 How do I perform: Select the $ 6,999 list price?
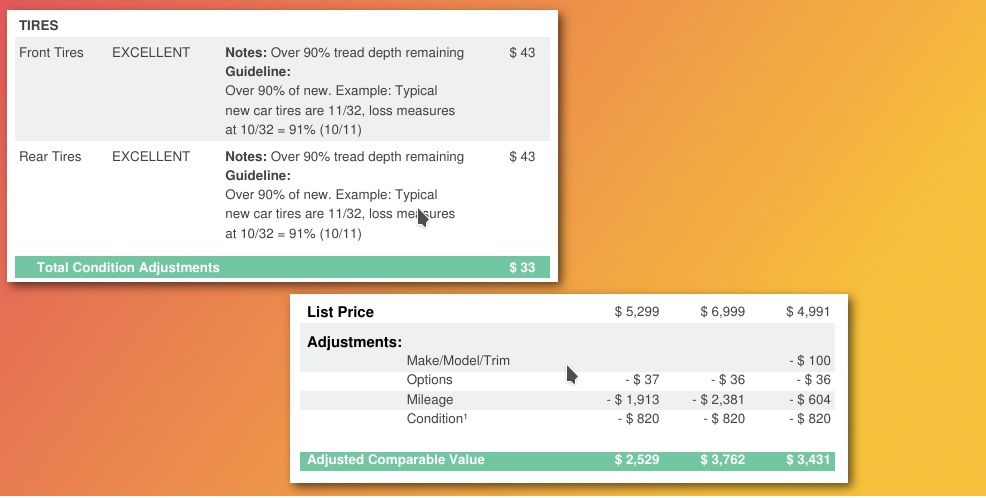[723, 312]
